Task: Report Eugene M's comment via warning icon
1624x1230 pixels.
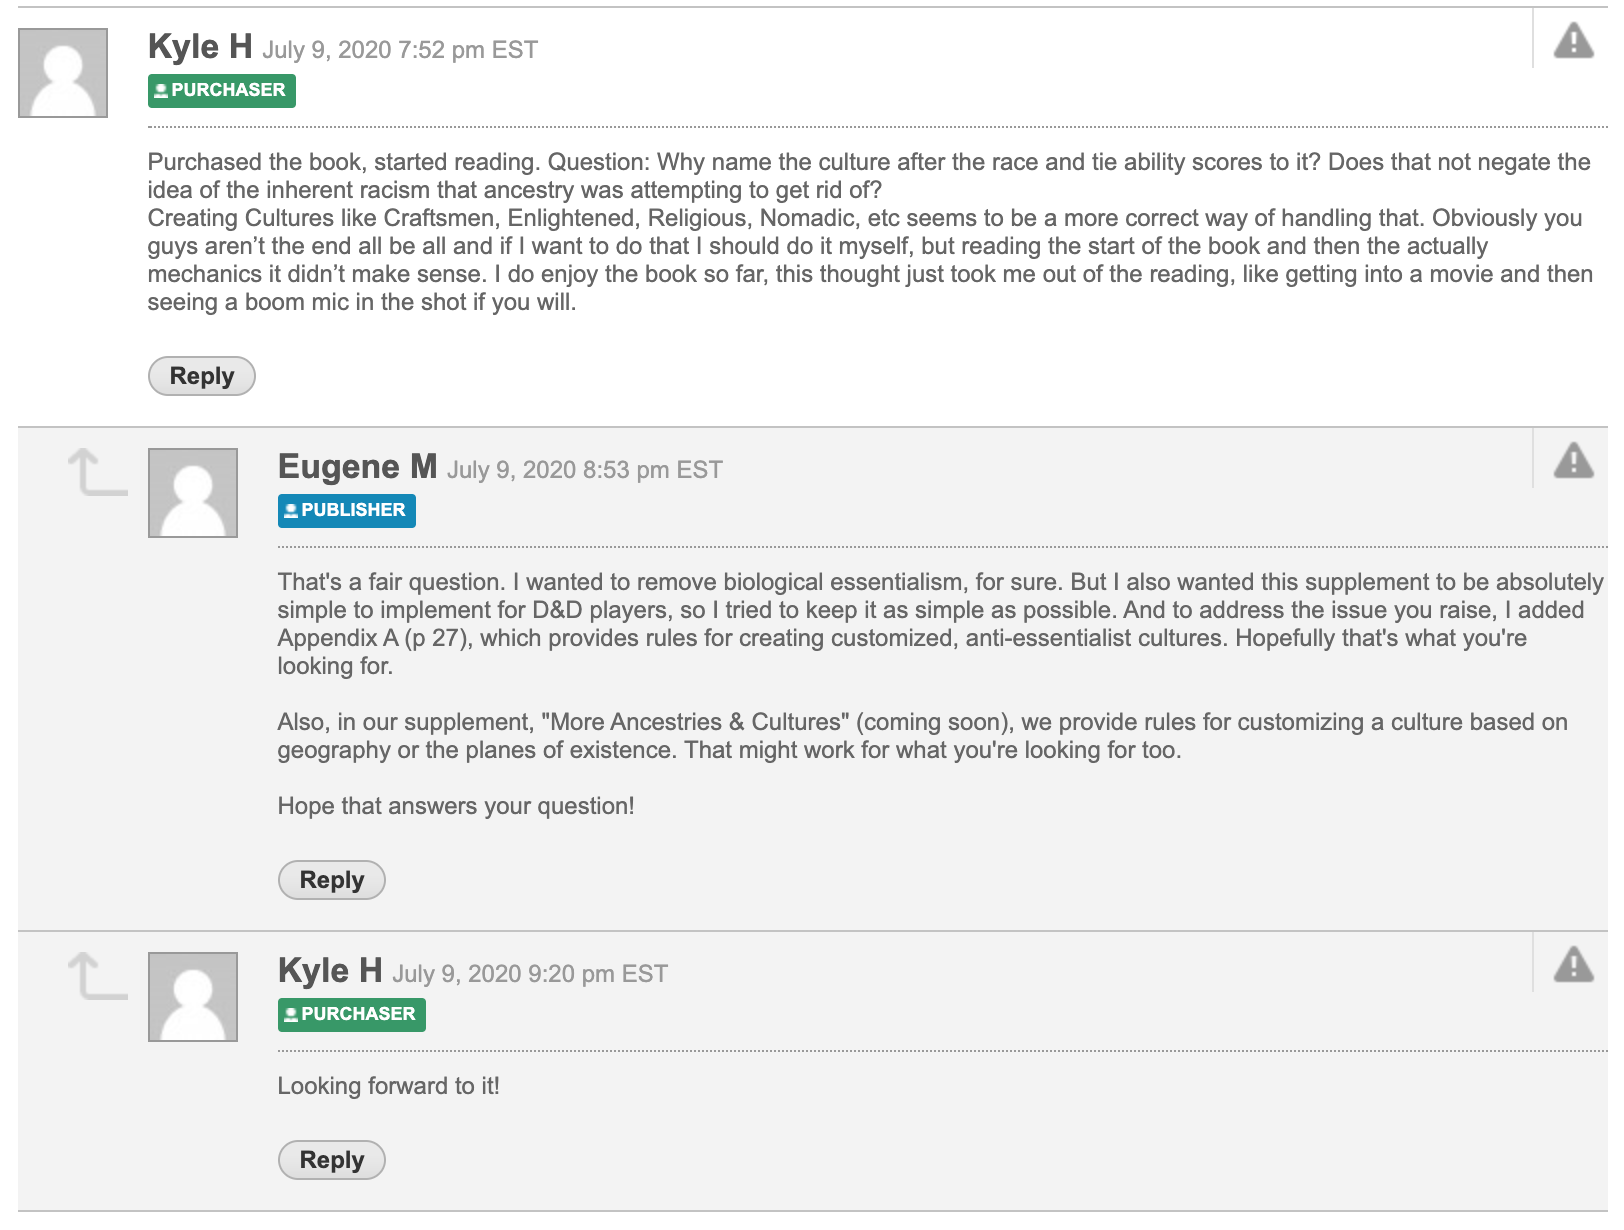Action: [x=1573, y=461]
